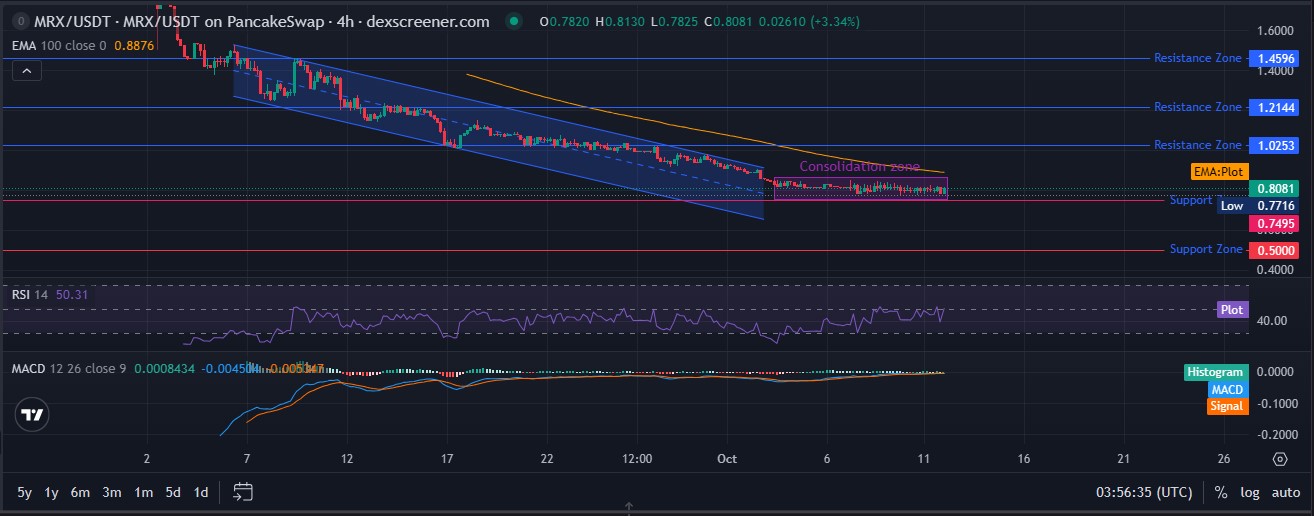Image resolution: width=1314 pixels, height=516 pixels.
Task: Select the 5d time range
Action: tap(173, 492)
